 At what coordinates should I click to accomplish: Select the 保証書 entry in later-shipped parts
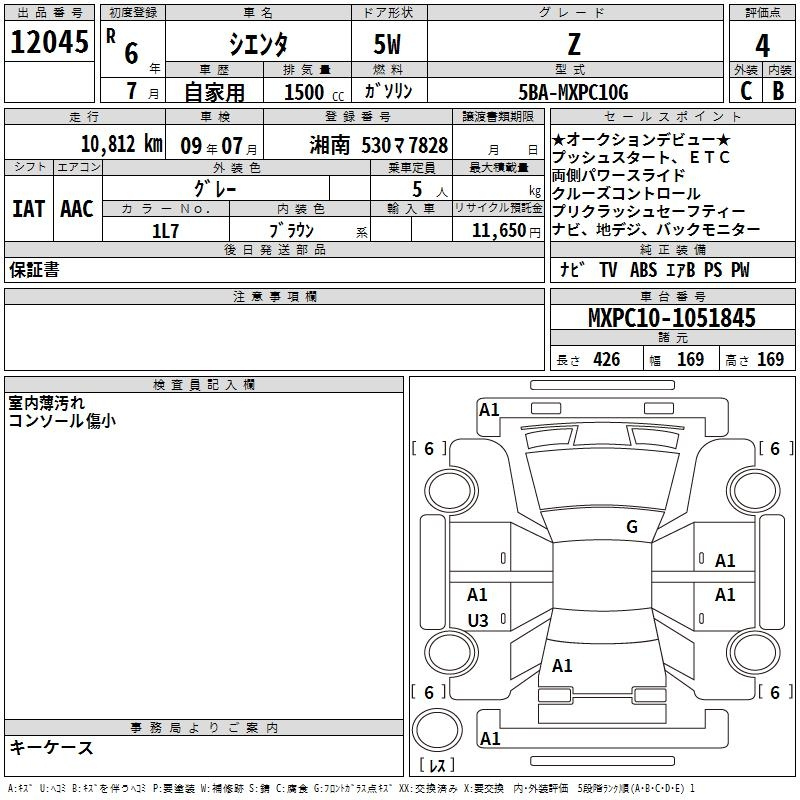click(34, 270)
